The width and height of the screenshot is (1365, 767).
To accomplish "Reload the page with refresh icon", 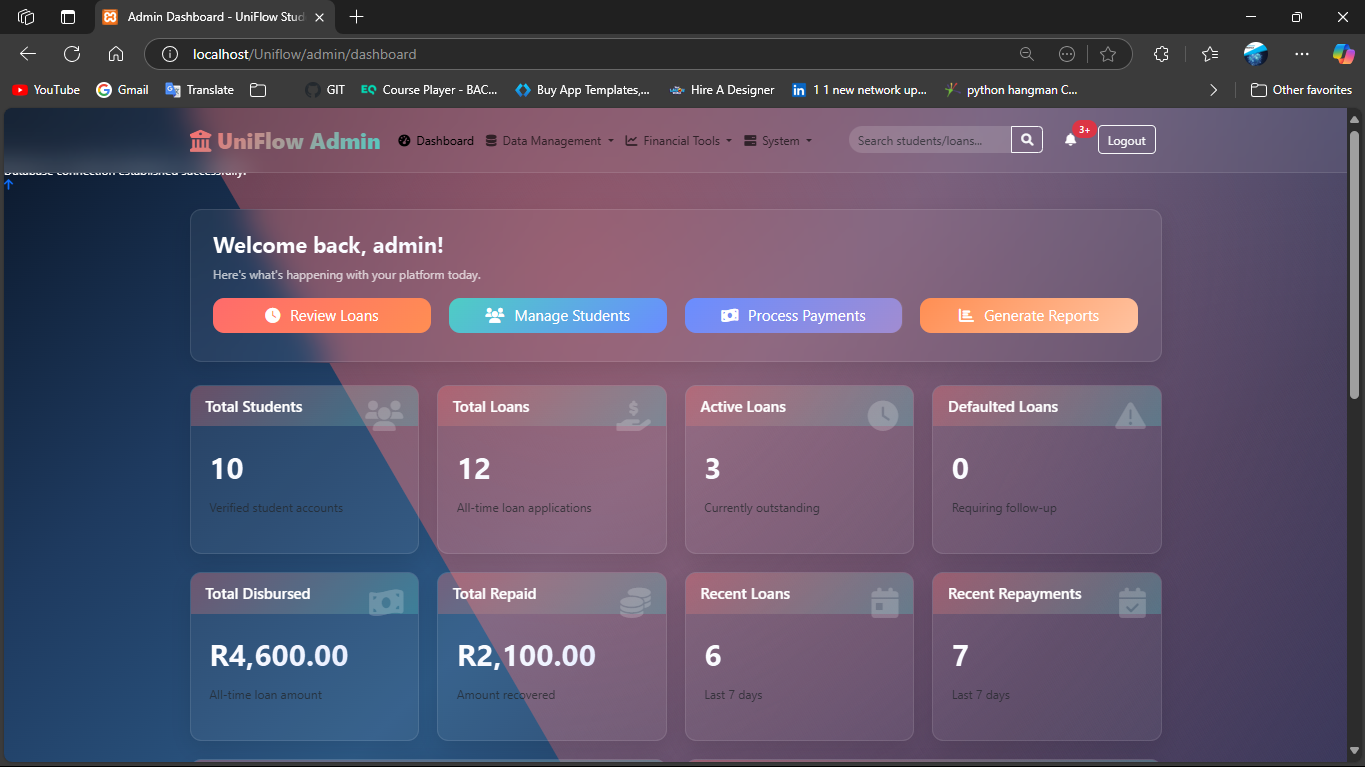I will 72,54.
